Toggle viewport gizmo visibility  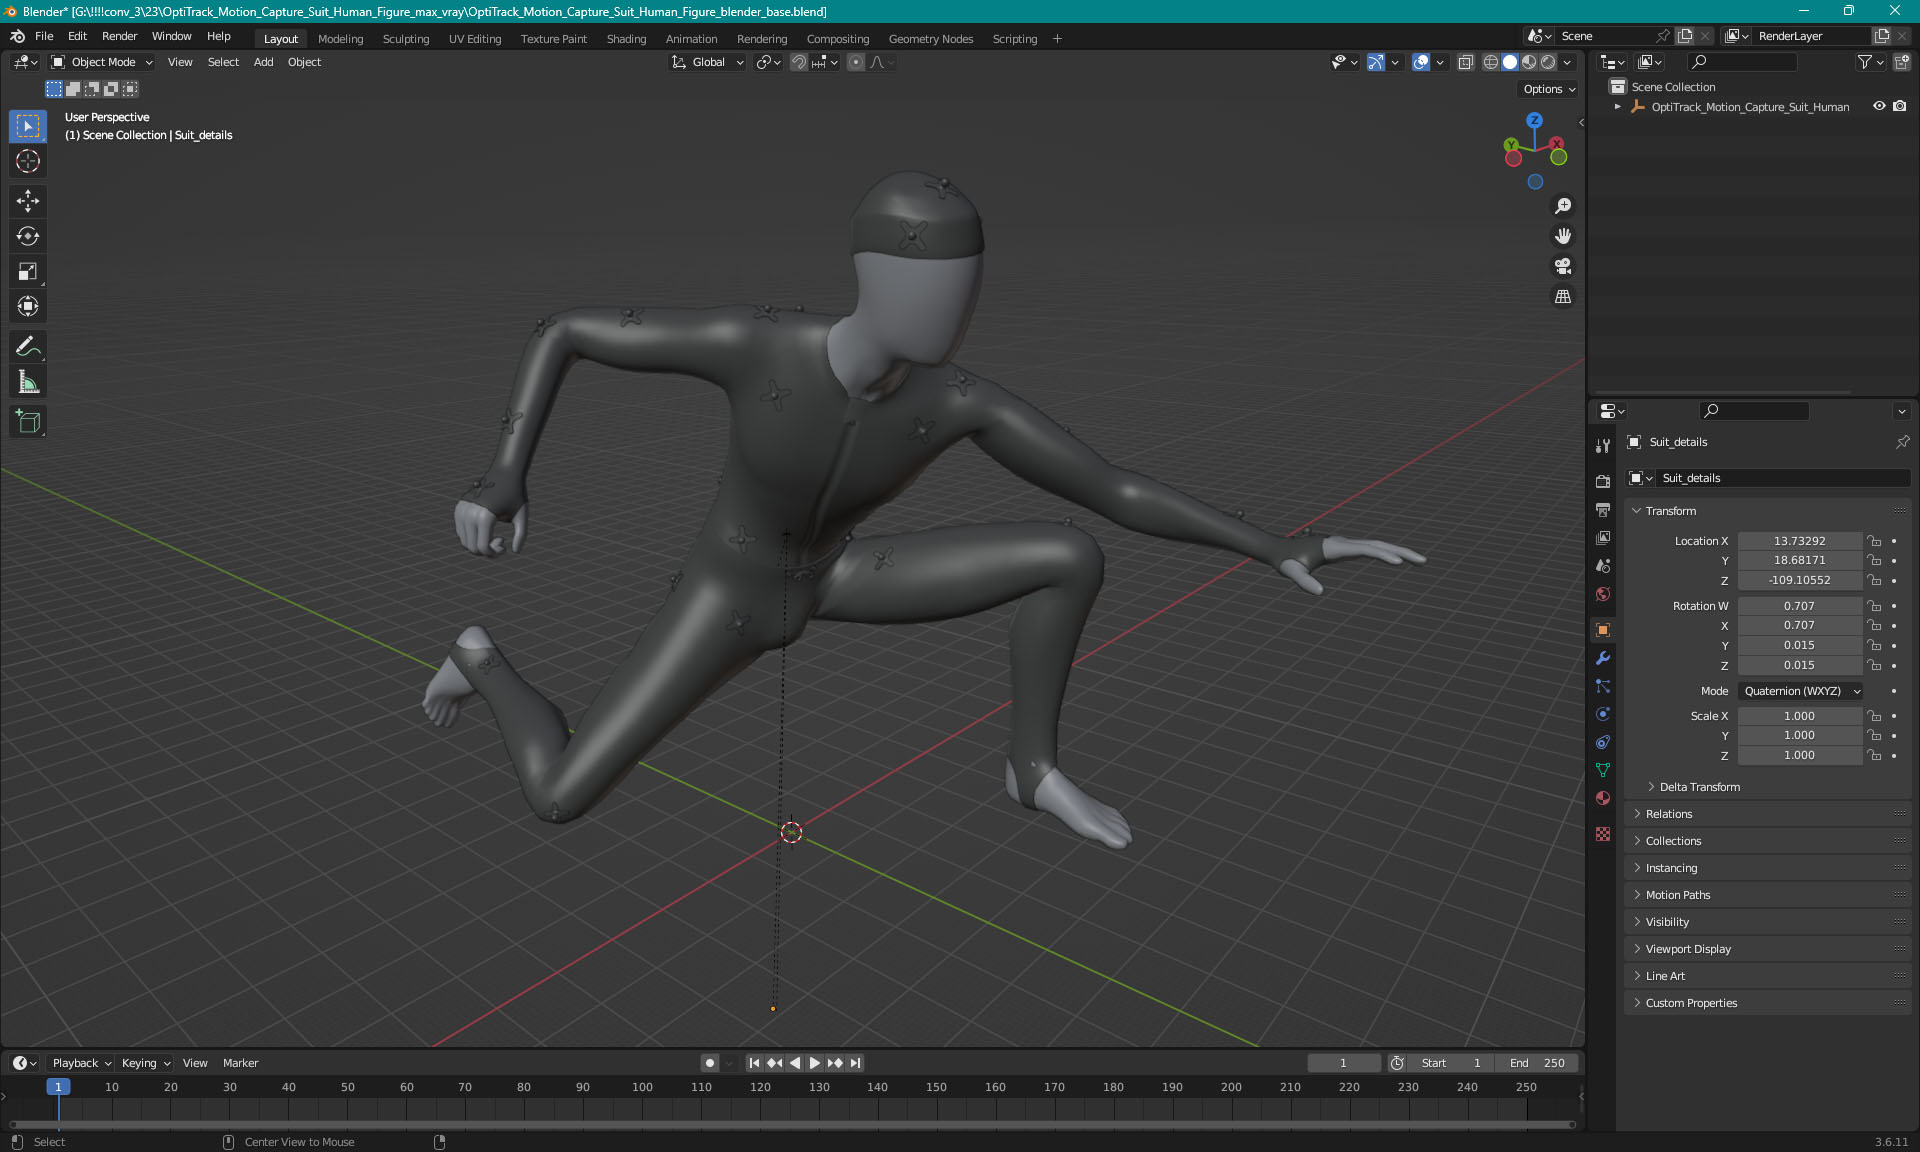pos(1376,62)
